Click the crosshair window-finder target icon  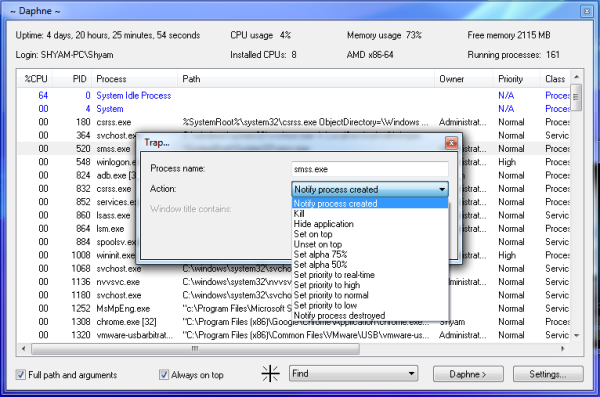271,374
